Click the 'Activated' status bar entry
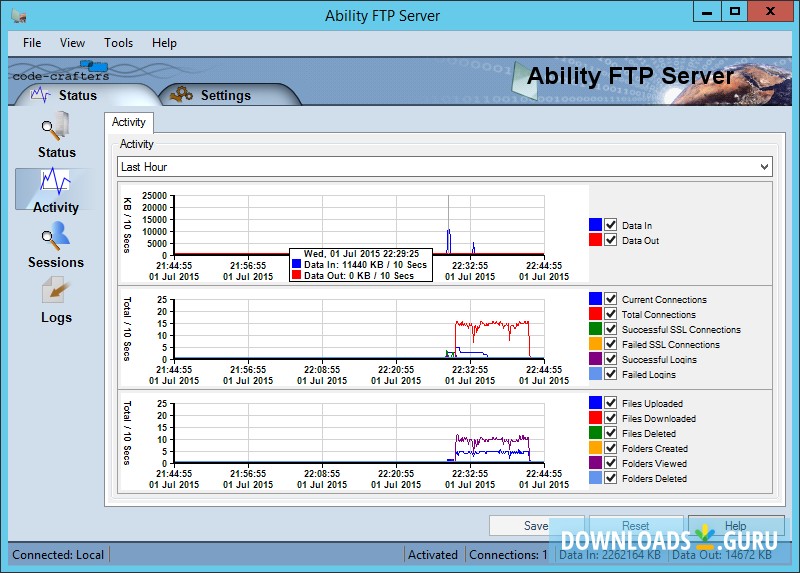Screen dimensions: 800x573 433,555
